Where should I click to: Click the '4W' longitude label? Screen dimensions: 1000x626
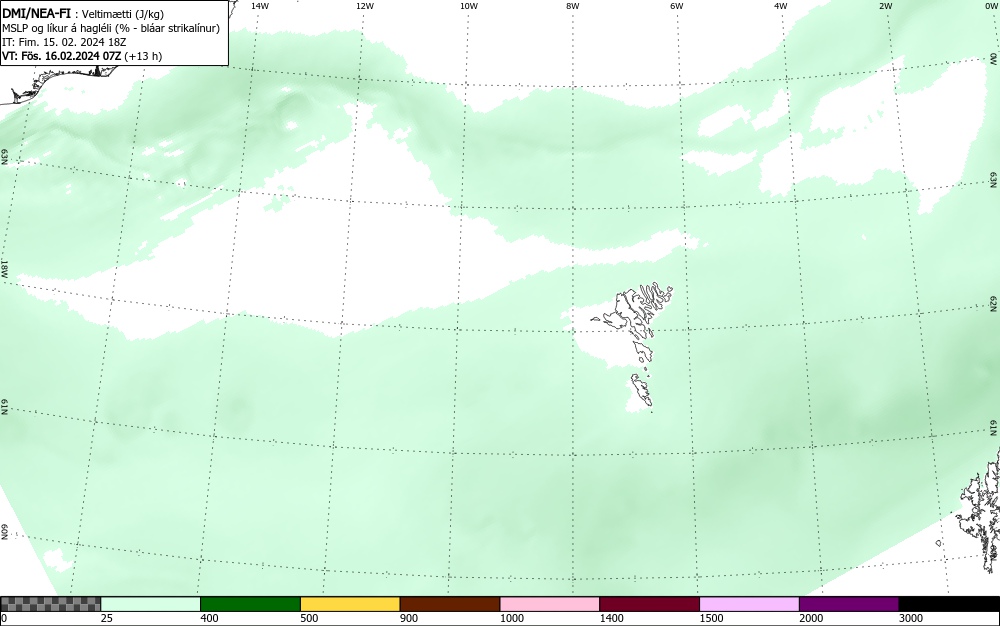tap(781, 6)
